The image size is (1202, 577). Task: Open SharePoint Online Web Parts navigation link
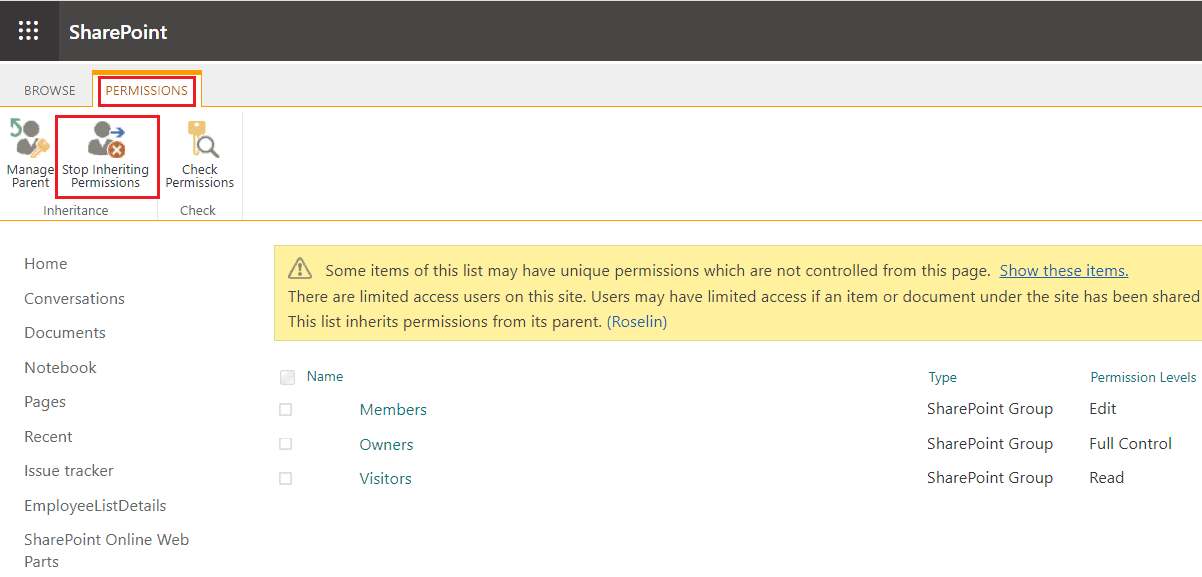[107, 550]
